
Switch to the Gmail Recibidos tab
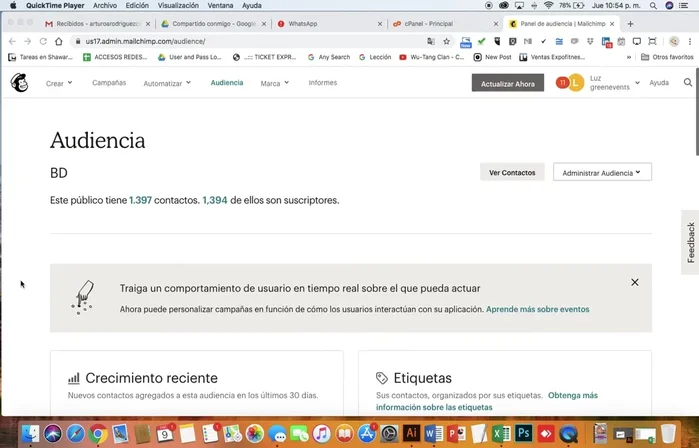97,24
